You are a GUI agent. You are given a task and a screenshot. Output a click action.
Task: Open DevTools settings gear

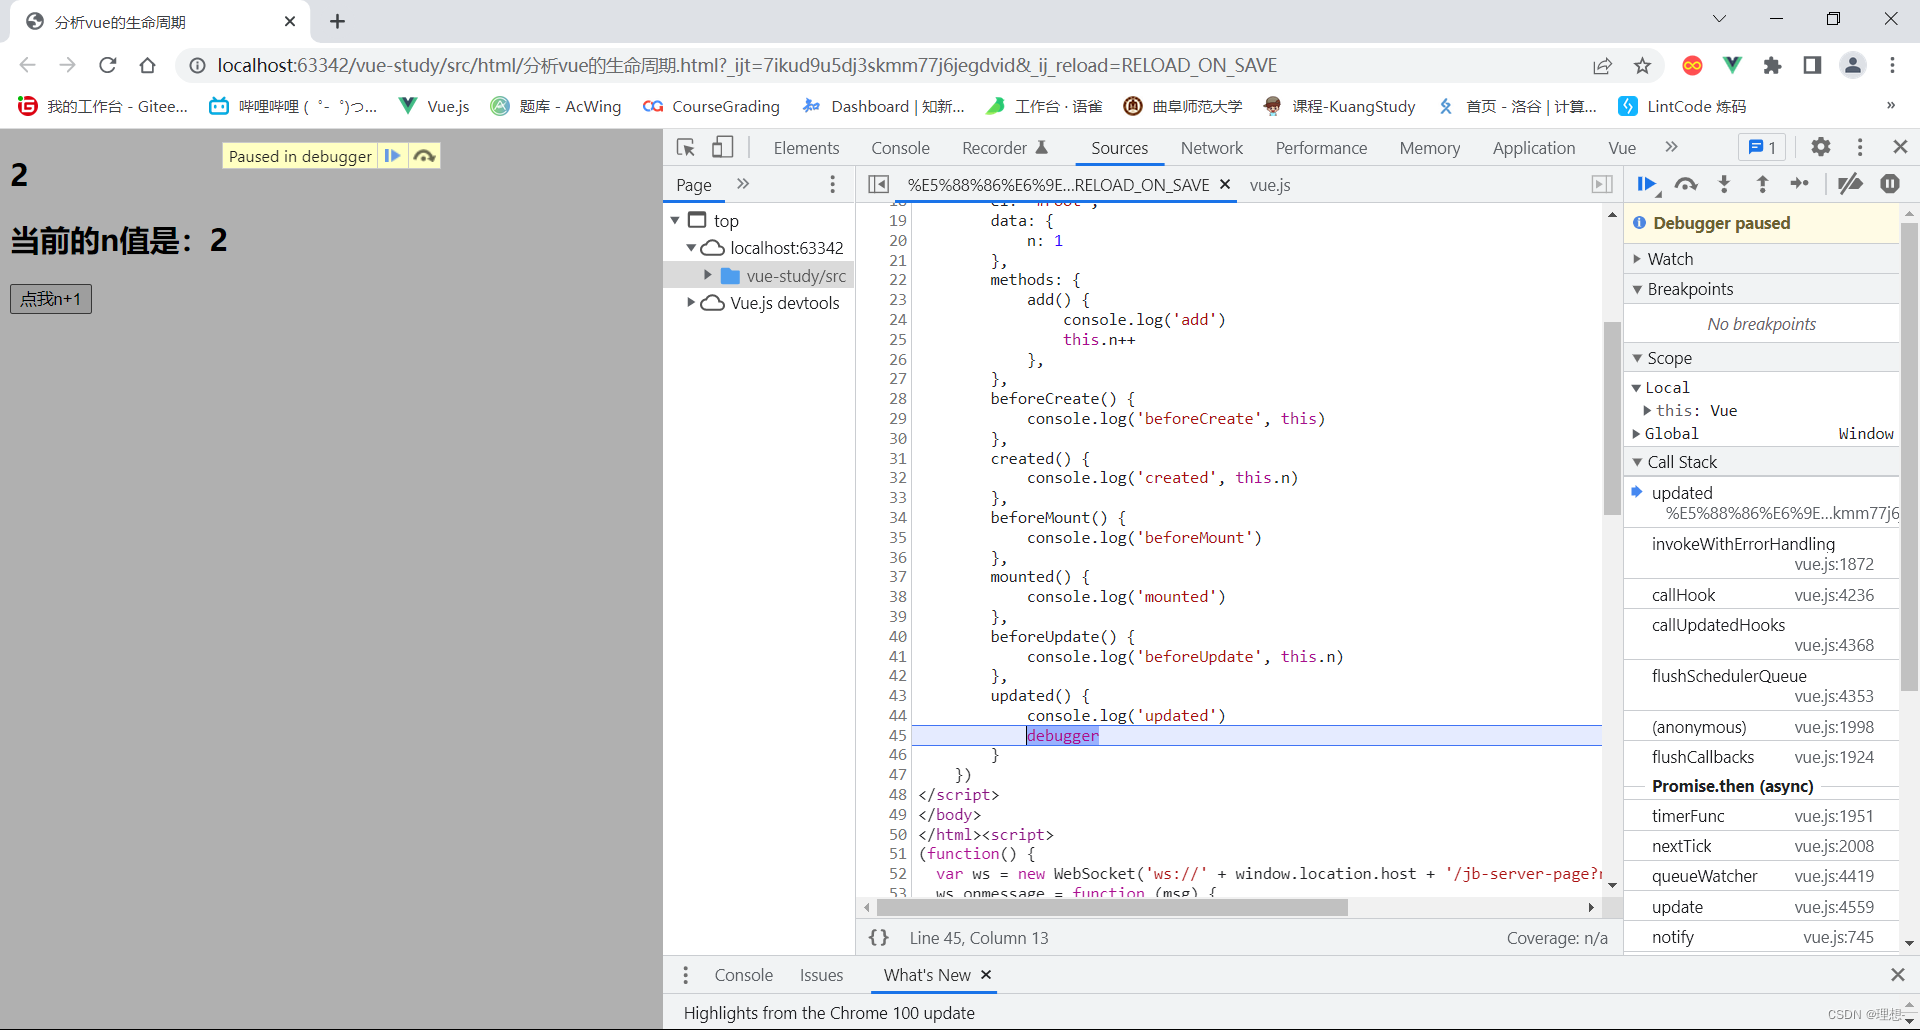(x=1821, y=147)
